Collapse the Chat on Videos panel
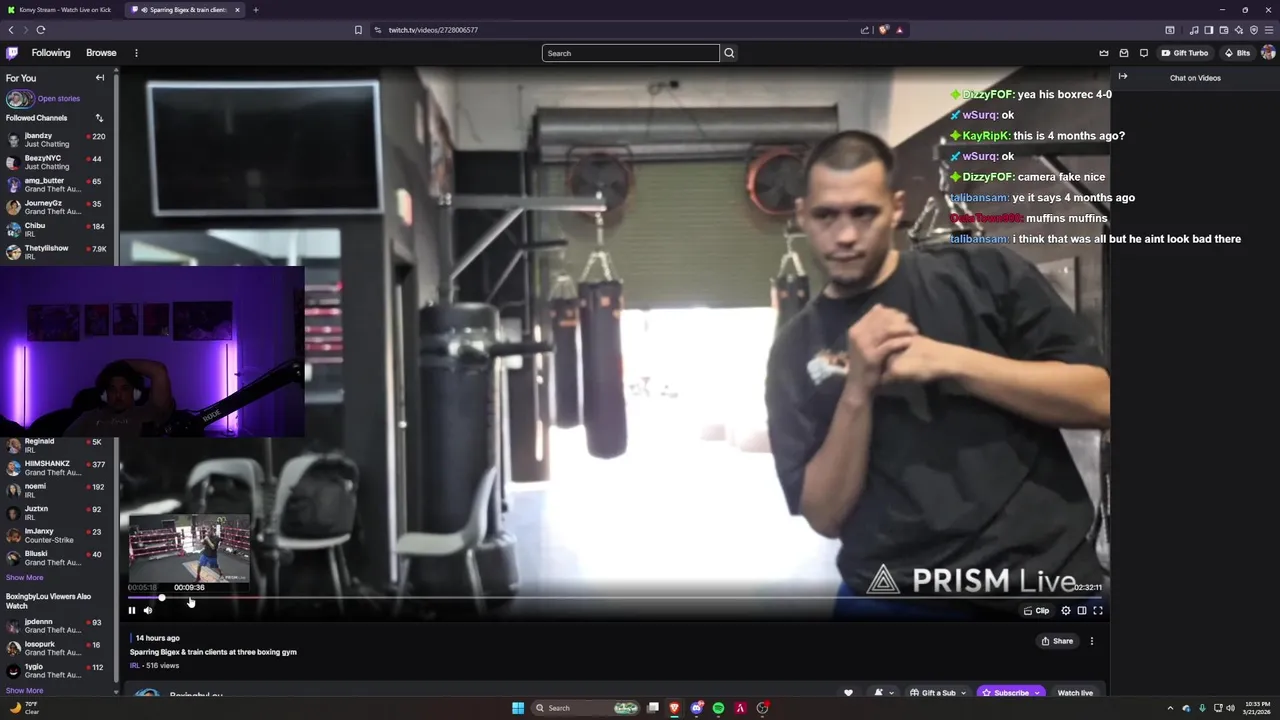This screenshot has width=1280, height=720. pos(1123,77)
